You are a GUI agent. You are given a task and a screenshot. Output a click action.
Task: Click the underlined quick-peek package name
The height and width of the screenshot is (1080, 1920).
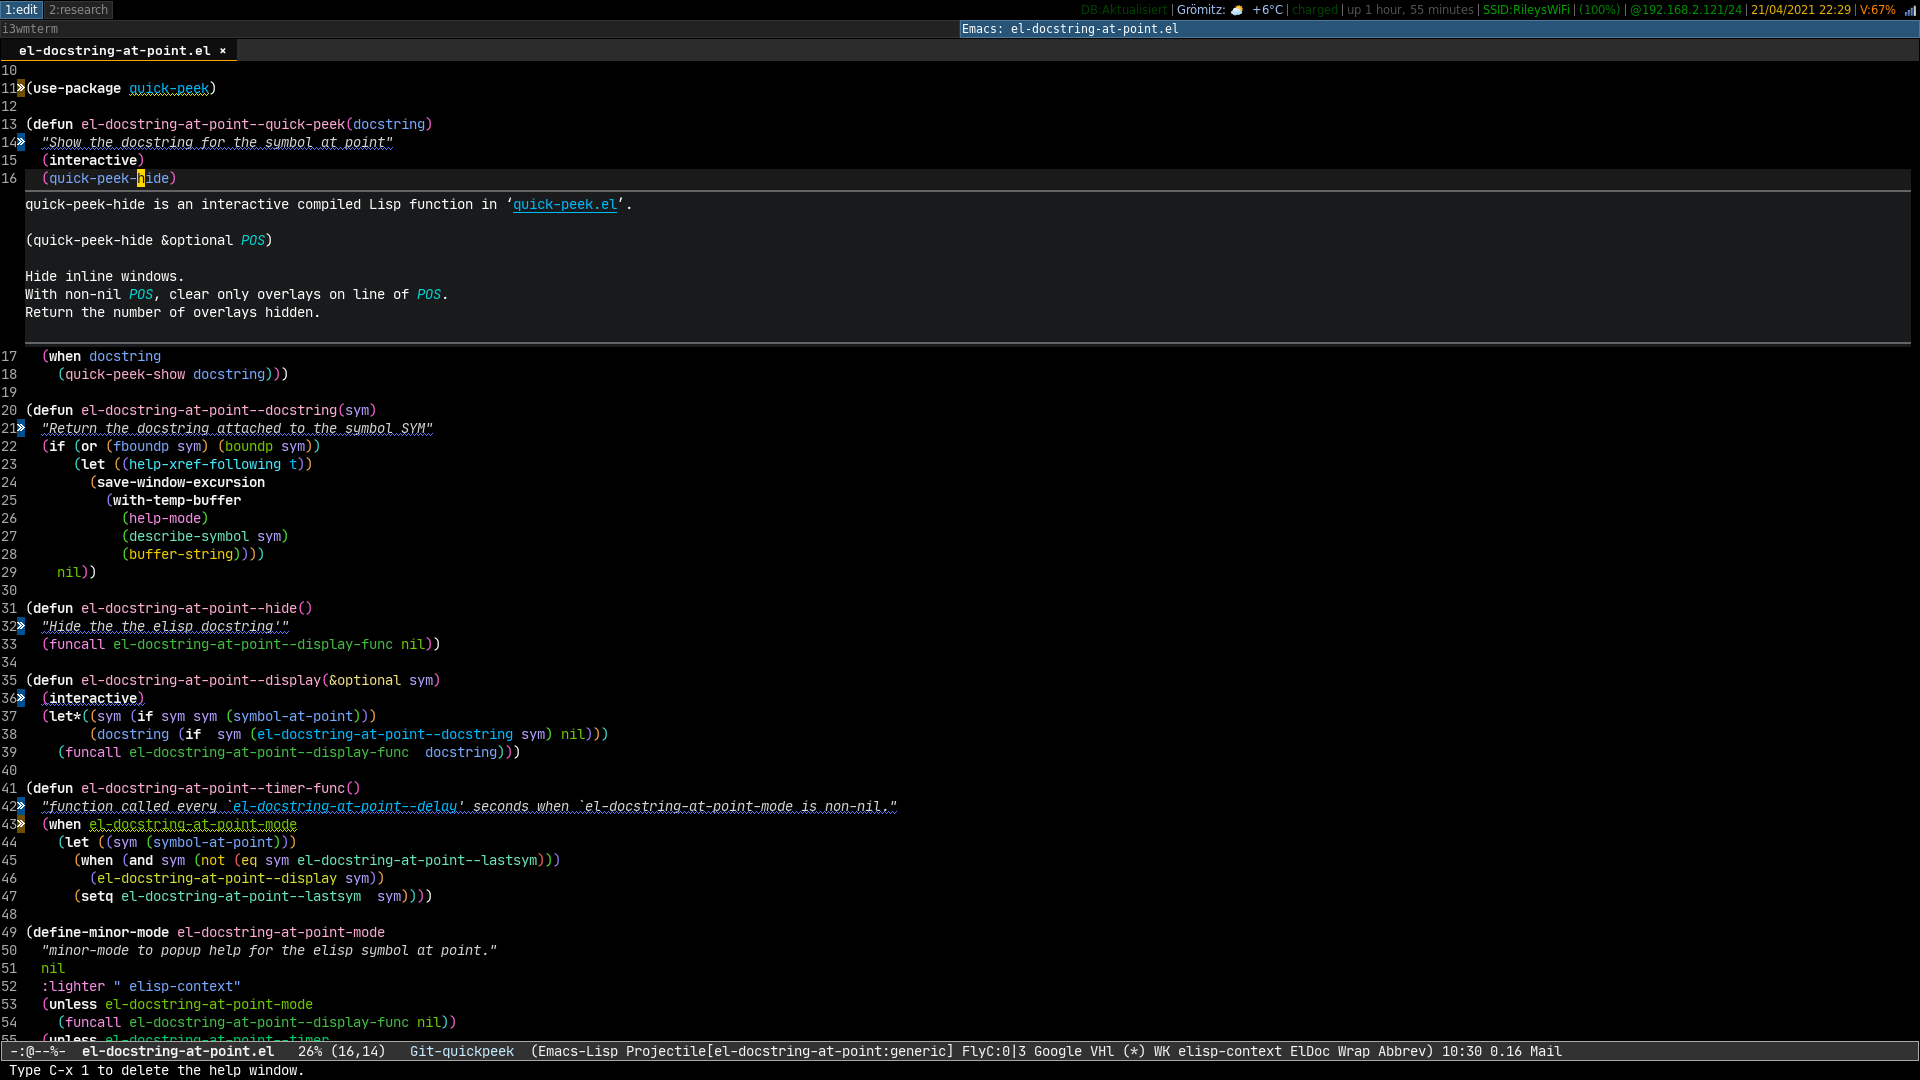(169, 89)
